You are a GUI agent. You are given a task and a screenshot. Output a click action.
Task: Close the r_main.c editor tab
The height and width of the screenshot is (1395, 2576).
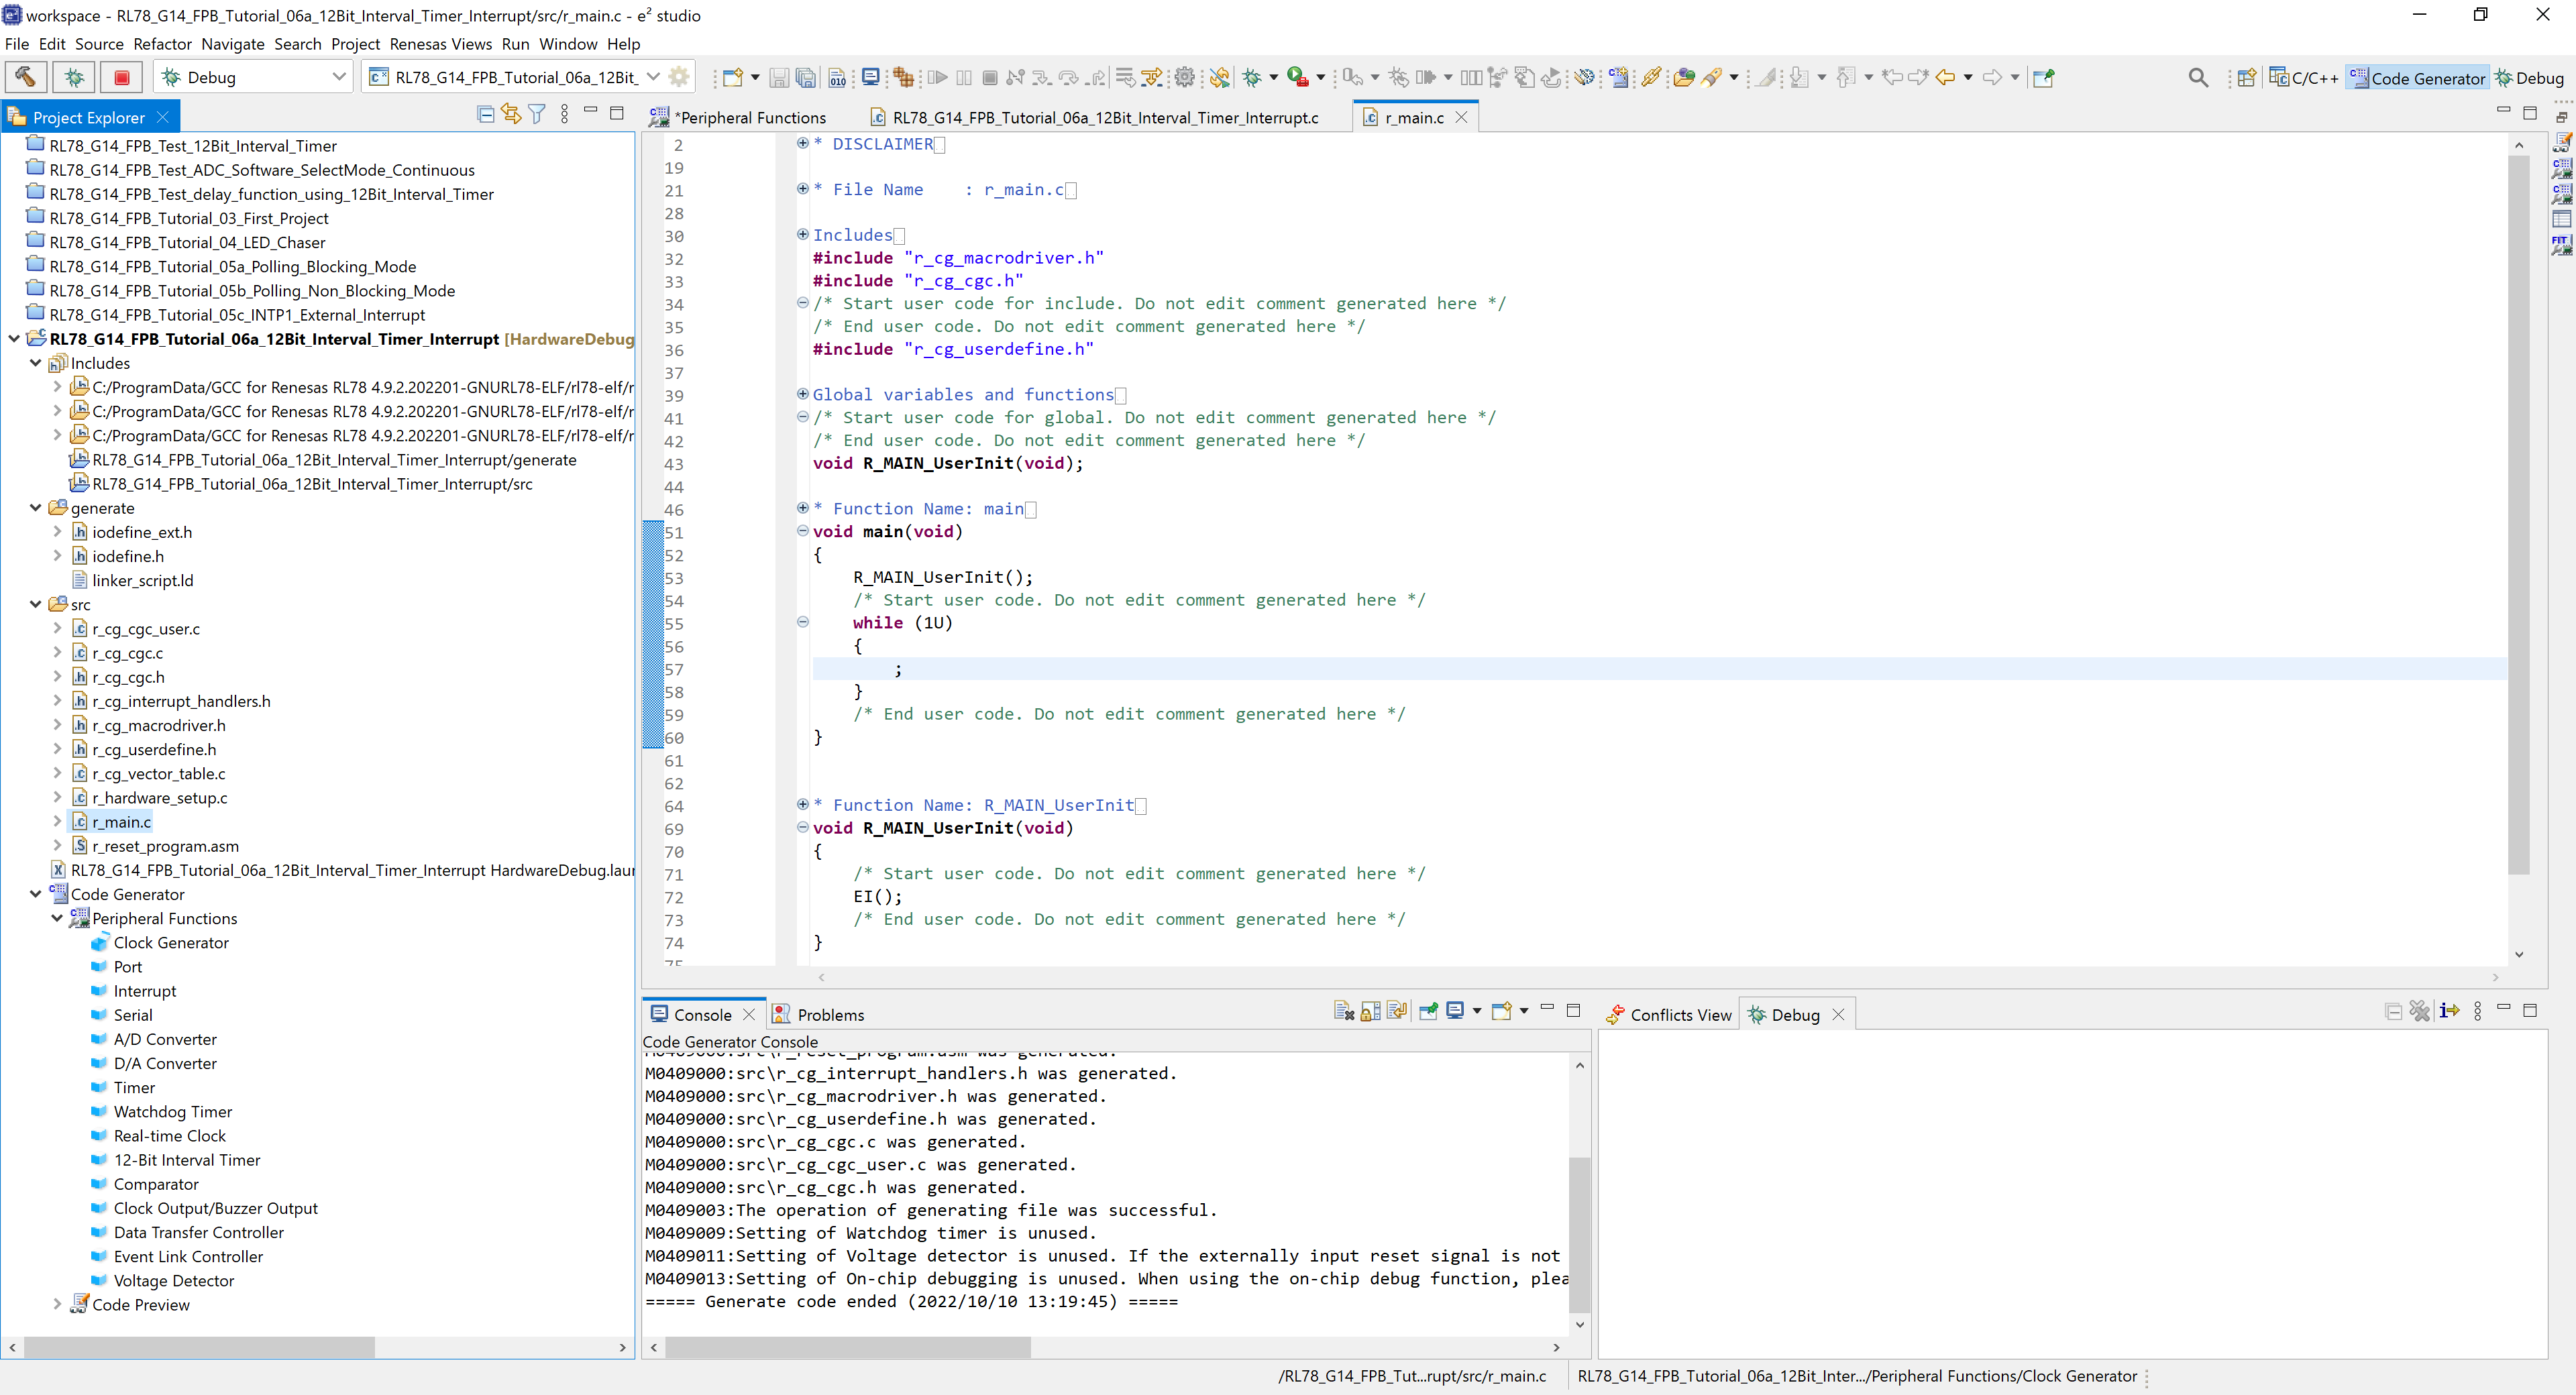click(x=1461, y=117)
